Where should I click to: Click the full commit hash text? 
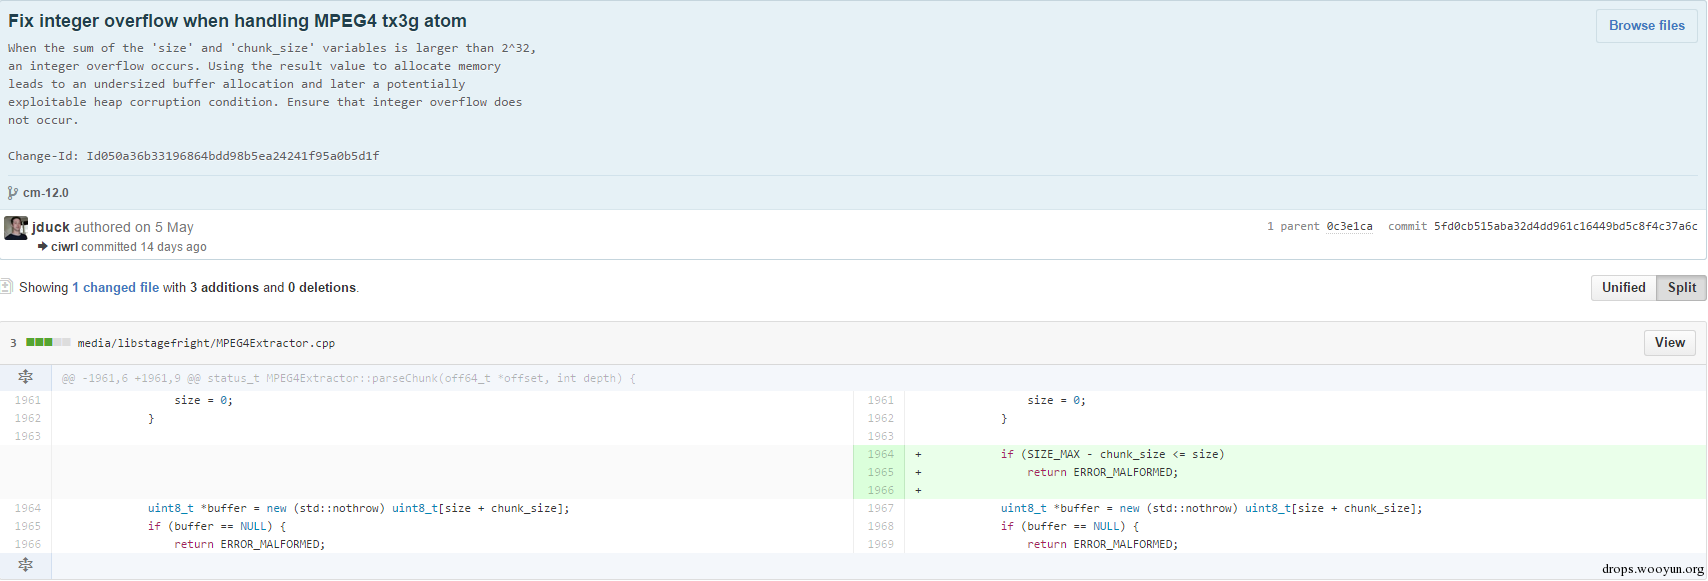click(x=1565, y=227)
